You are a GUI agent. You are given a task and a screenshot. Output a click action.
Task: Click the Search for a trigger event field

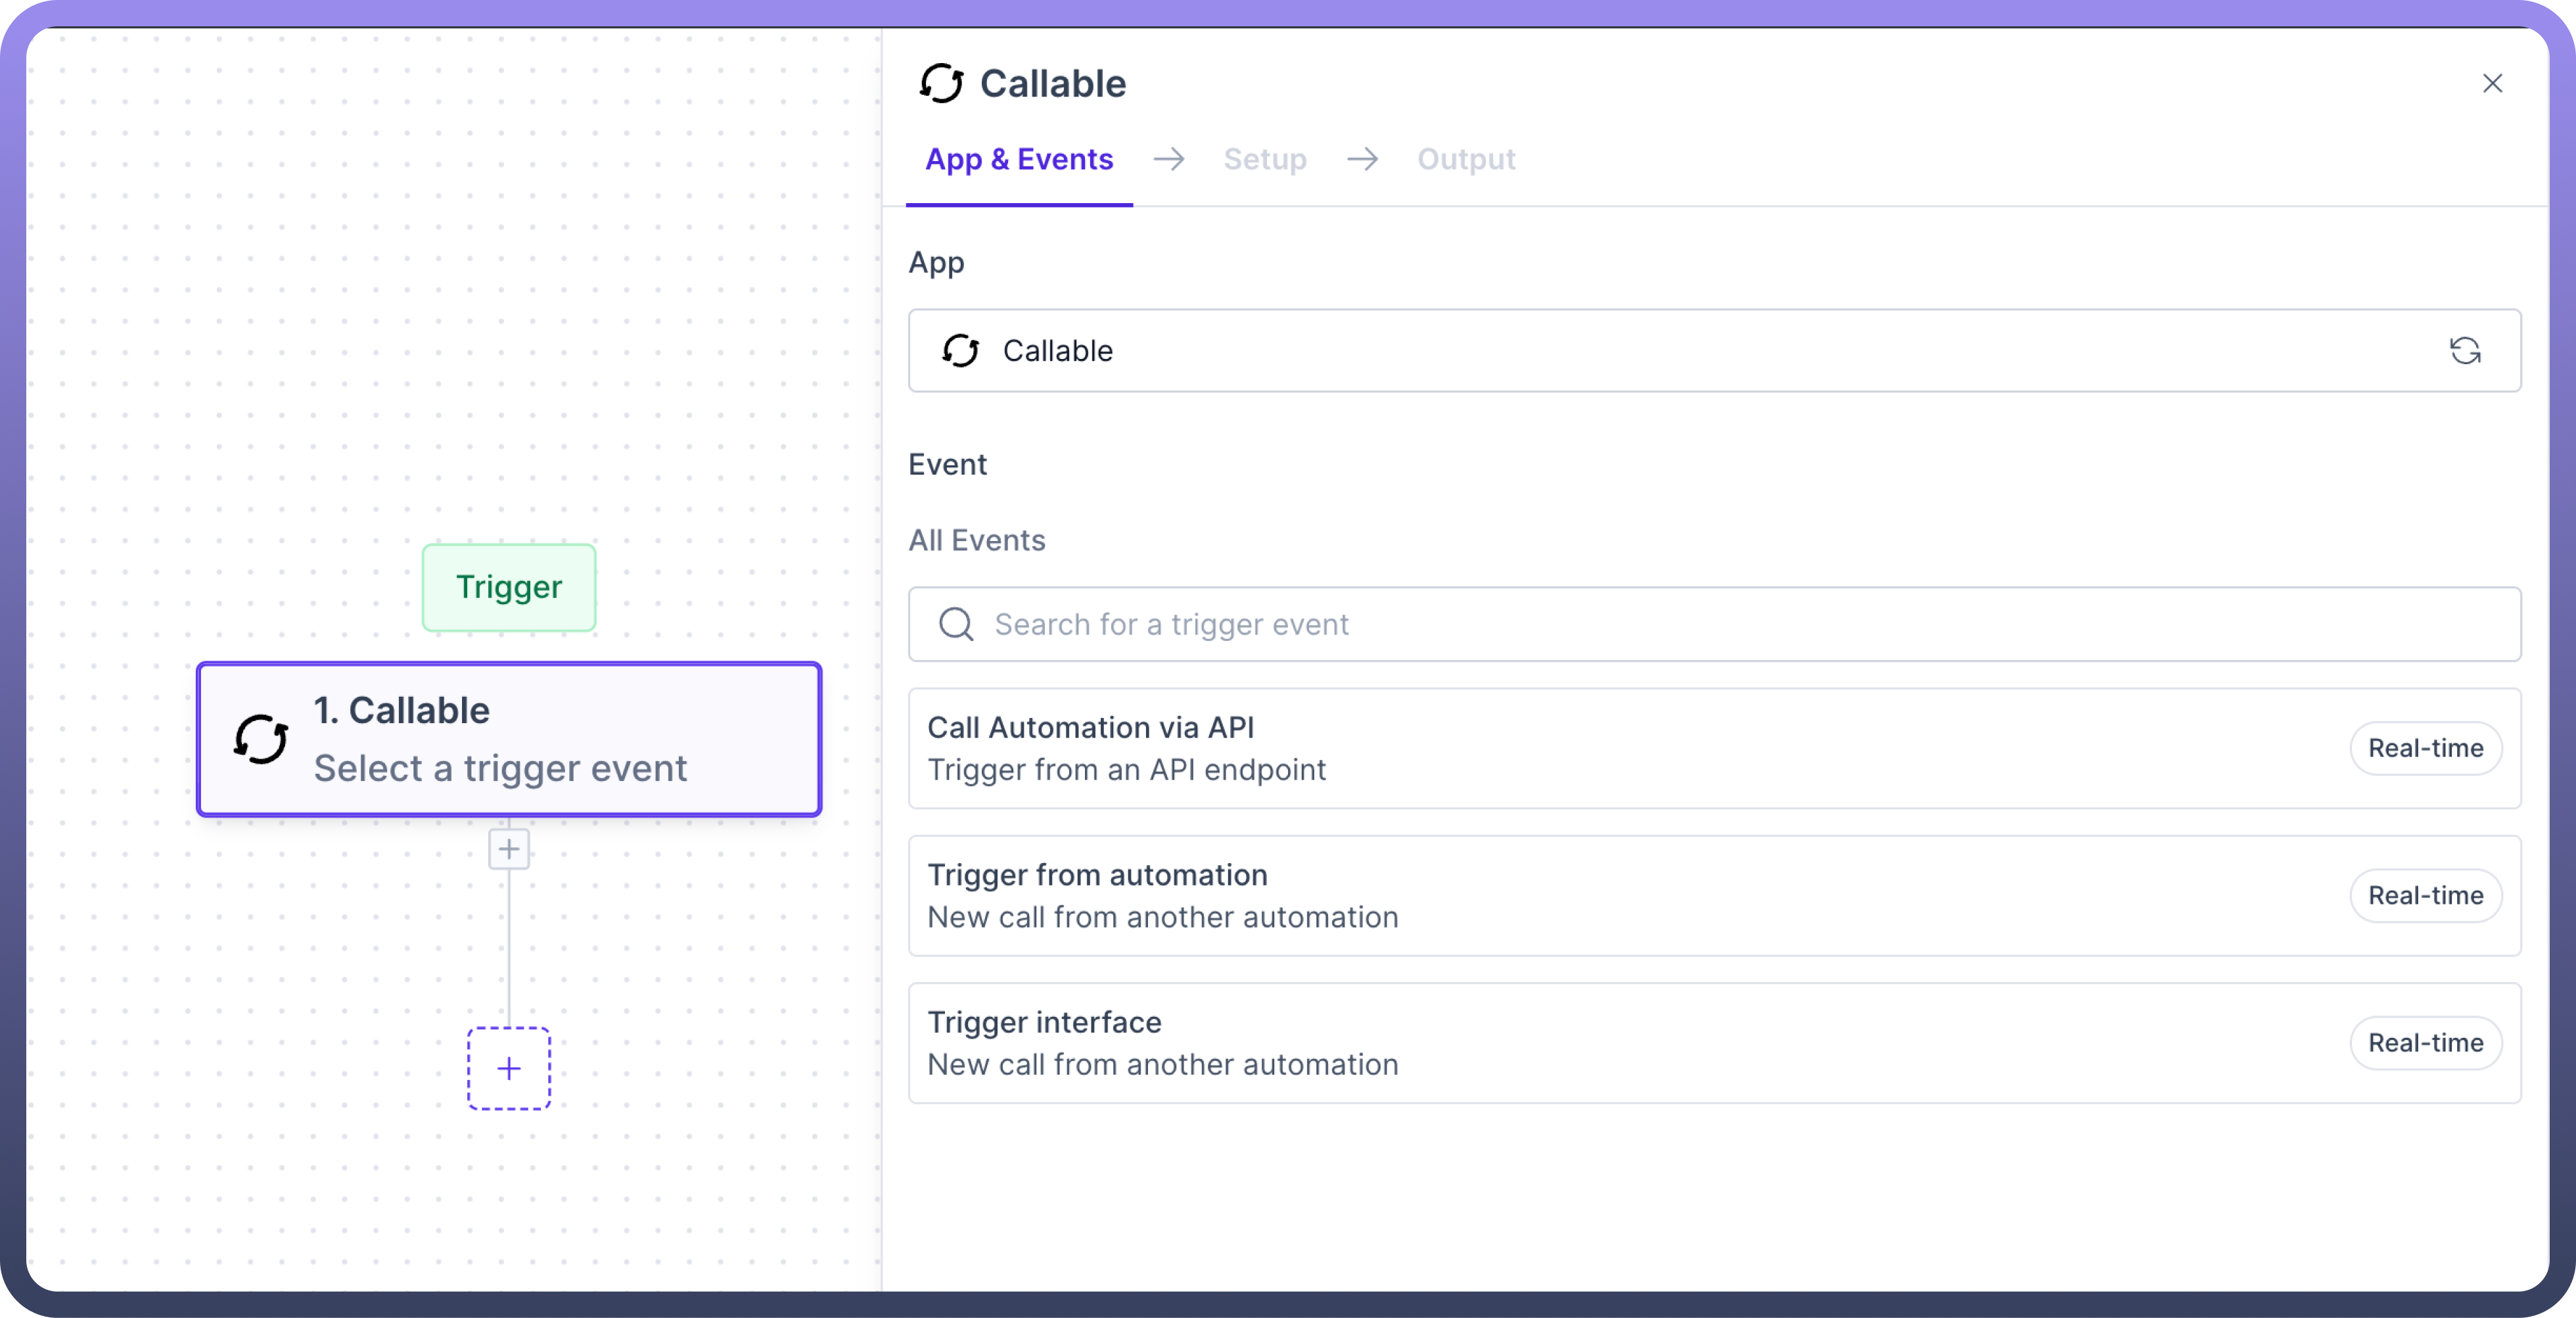click(1700, 624)
